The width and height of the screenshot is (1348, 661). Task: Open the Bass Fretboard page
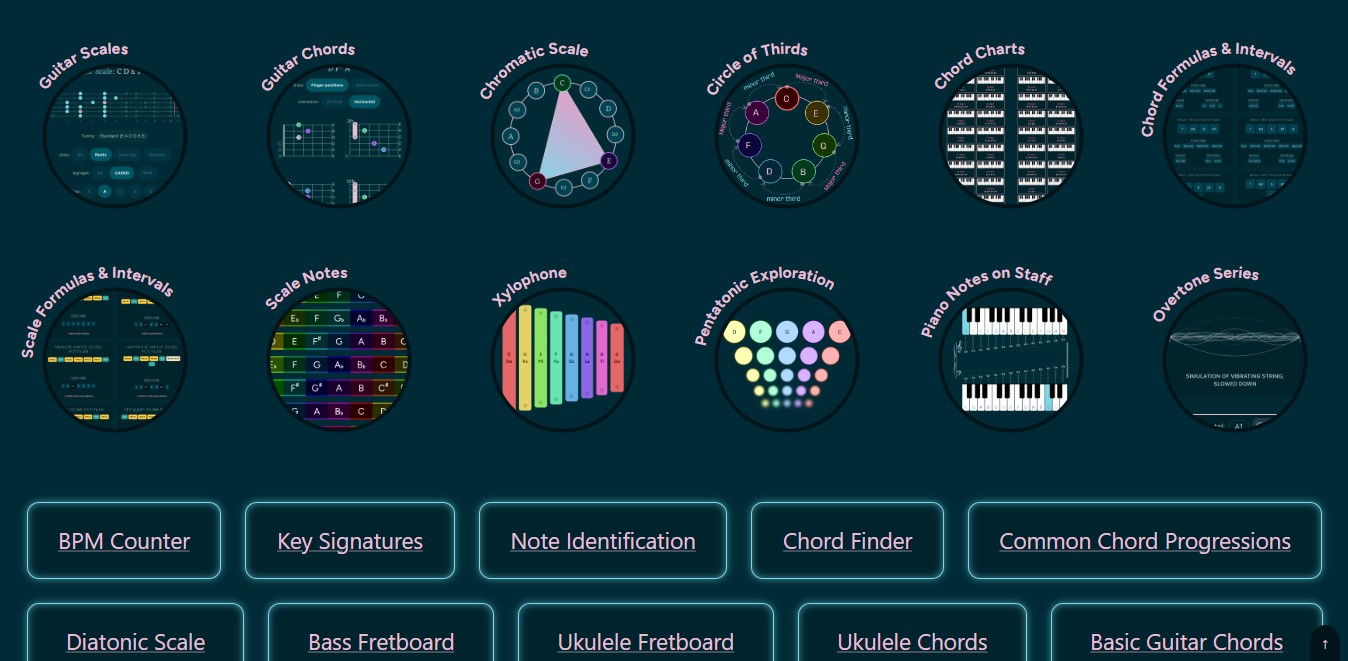381,641
